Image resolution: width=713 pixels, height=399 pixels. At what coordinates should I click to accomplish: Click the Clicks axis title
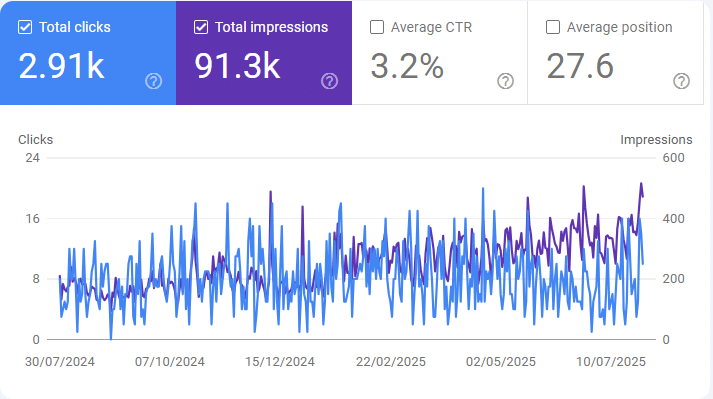35,140
